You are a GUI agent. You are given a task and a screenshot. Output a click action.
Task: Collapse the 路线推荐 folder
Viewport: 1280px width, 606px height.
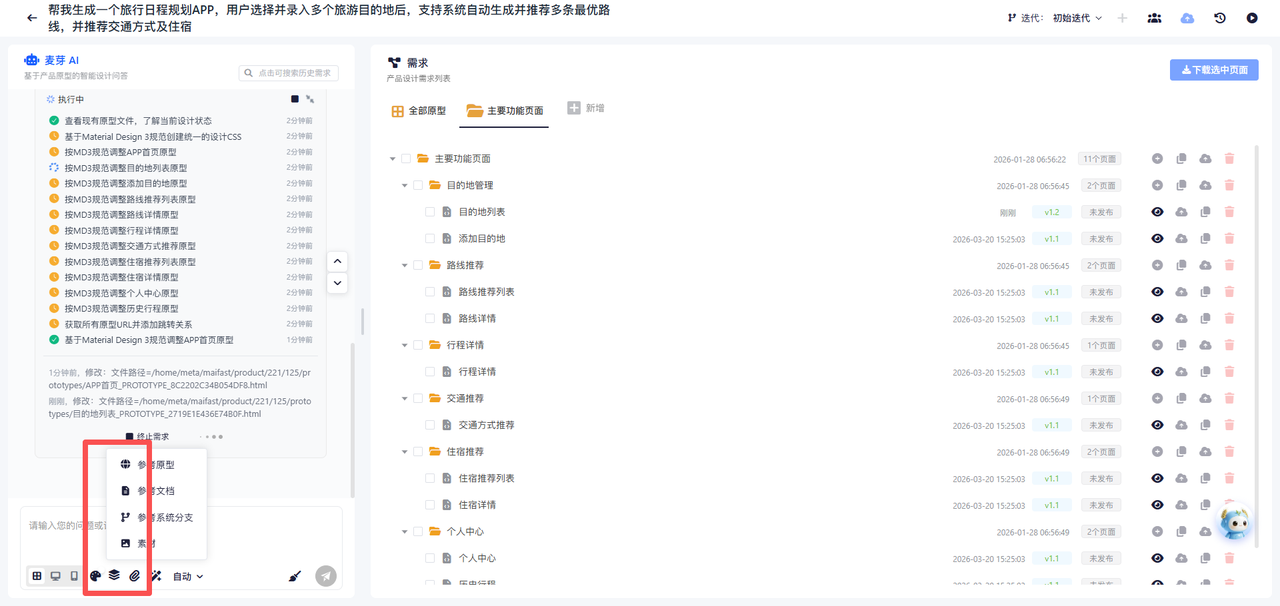(x=405, y=265)
